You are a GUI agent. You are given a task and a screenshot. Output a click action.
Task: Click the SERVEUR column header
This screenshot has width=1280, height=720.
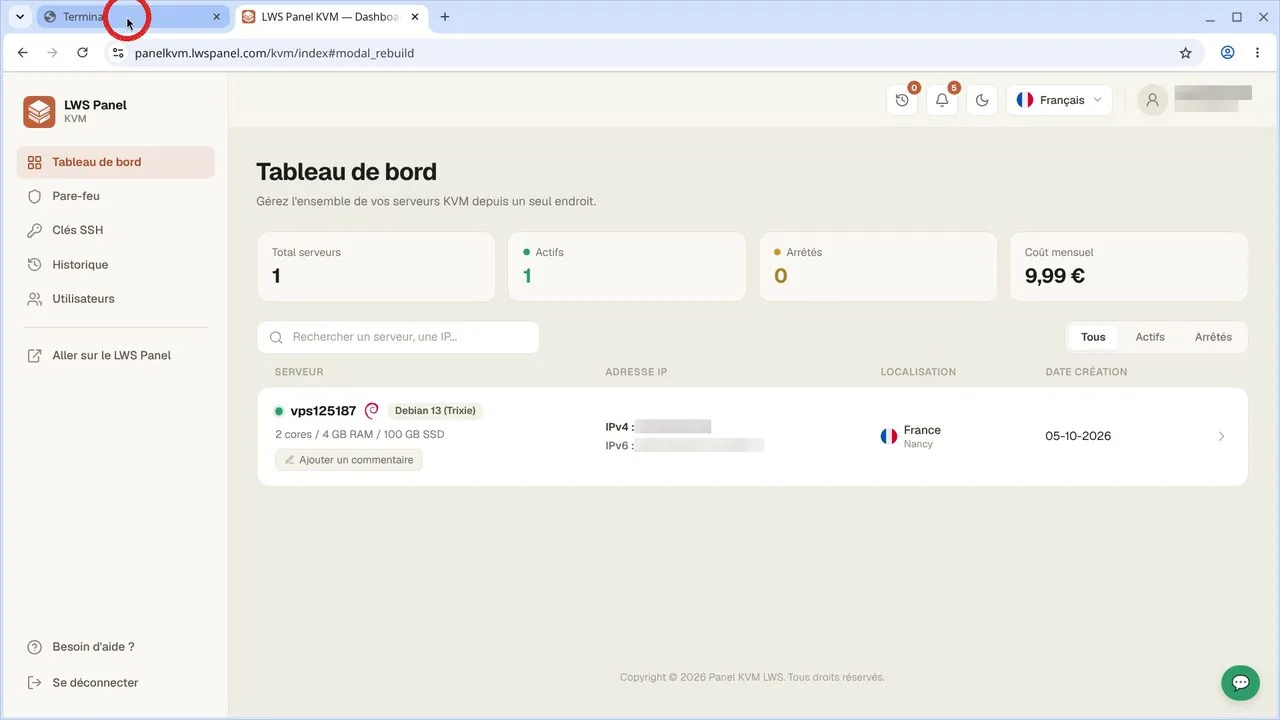tap(299, 372)
